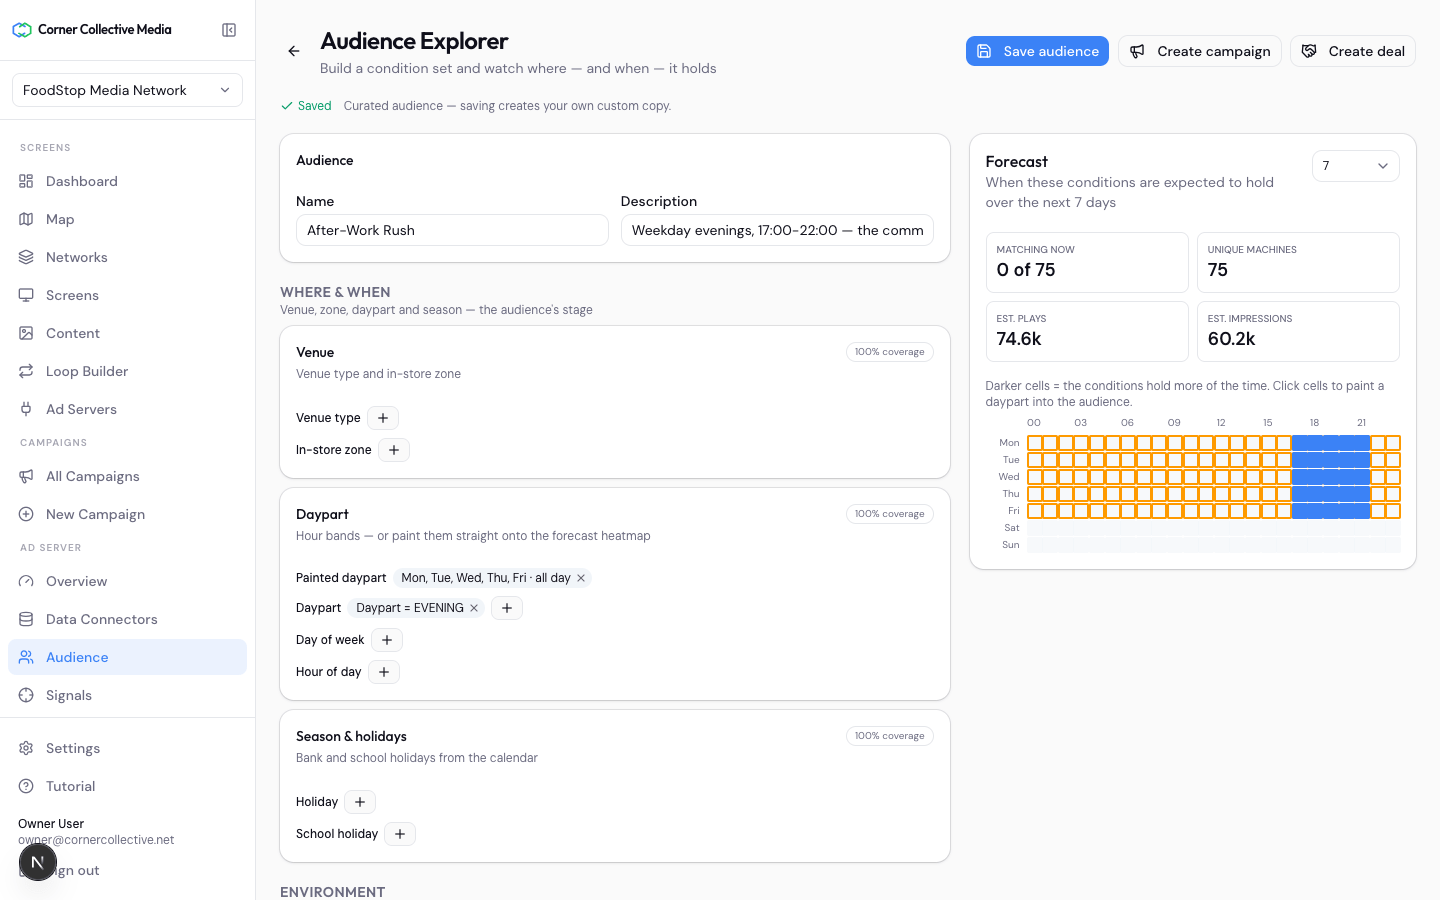Open the Map page

(x=127, y=219)
